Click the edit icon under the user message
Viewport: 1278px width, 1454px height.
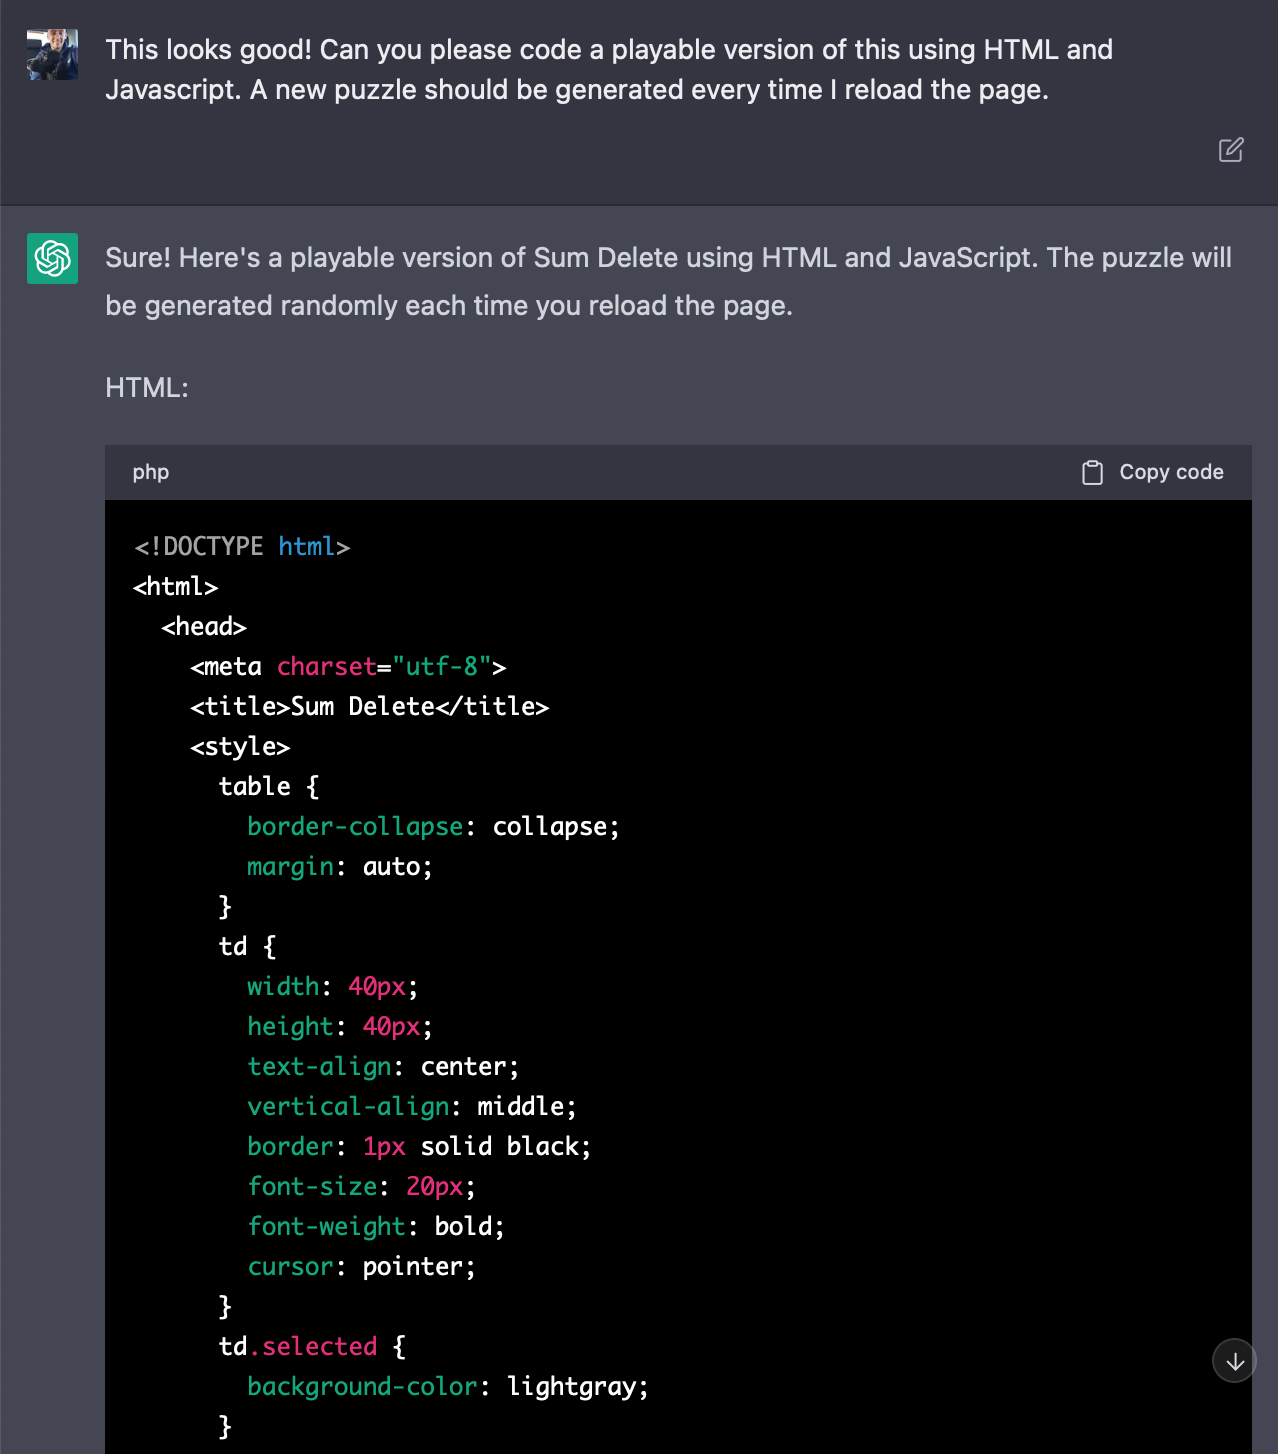click(x=1231, y=150)
